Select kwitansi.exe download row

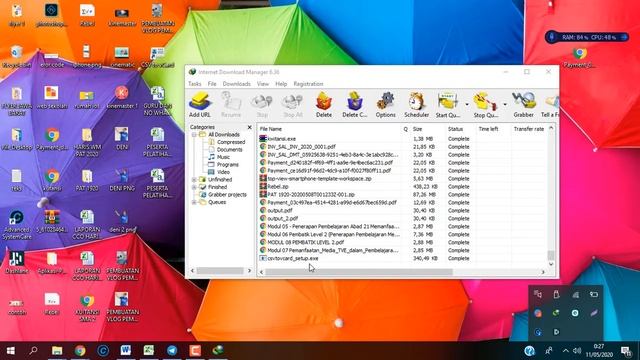pyautogui.click(x=402, y=139)
